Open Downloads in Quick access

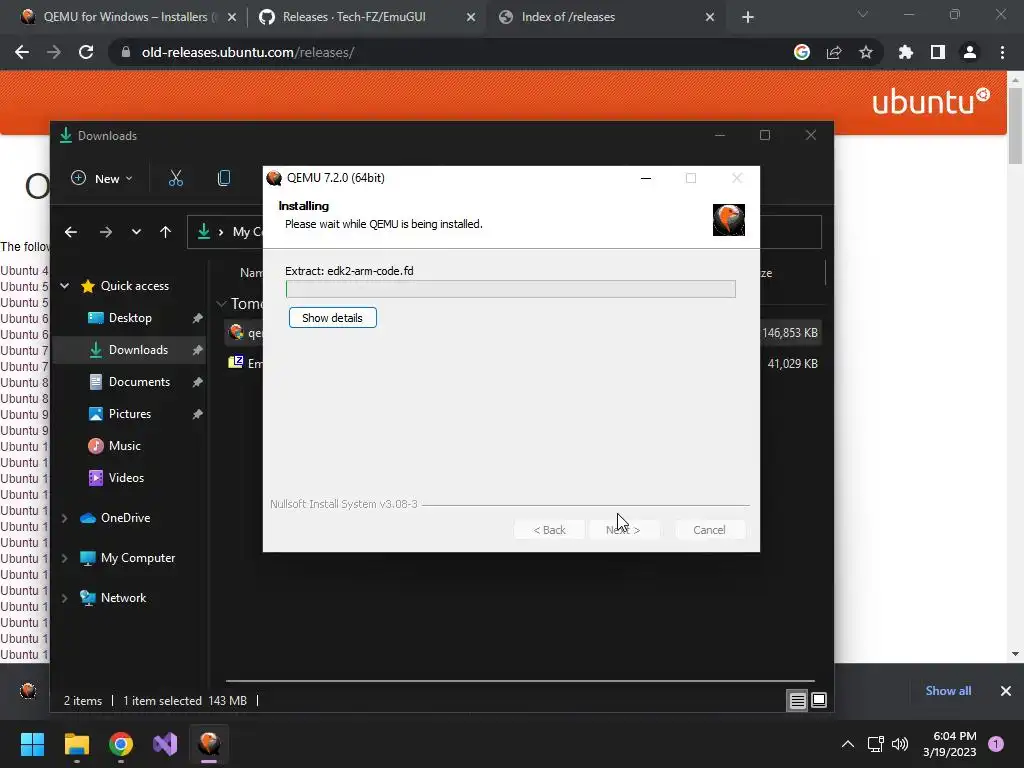pyautogui.click(x=138, y=350)
